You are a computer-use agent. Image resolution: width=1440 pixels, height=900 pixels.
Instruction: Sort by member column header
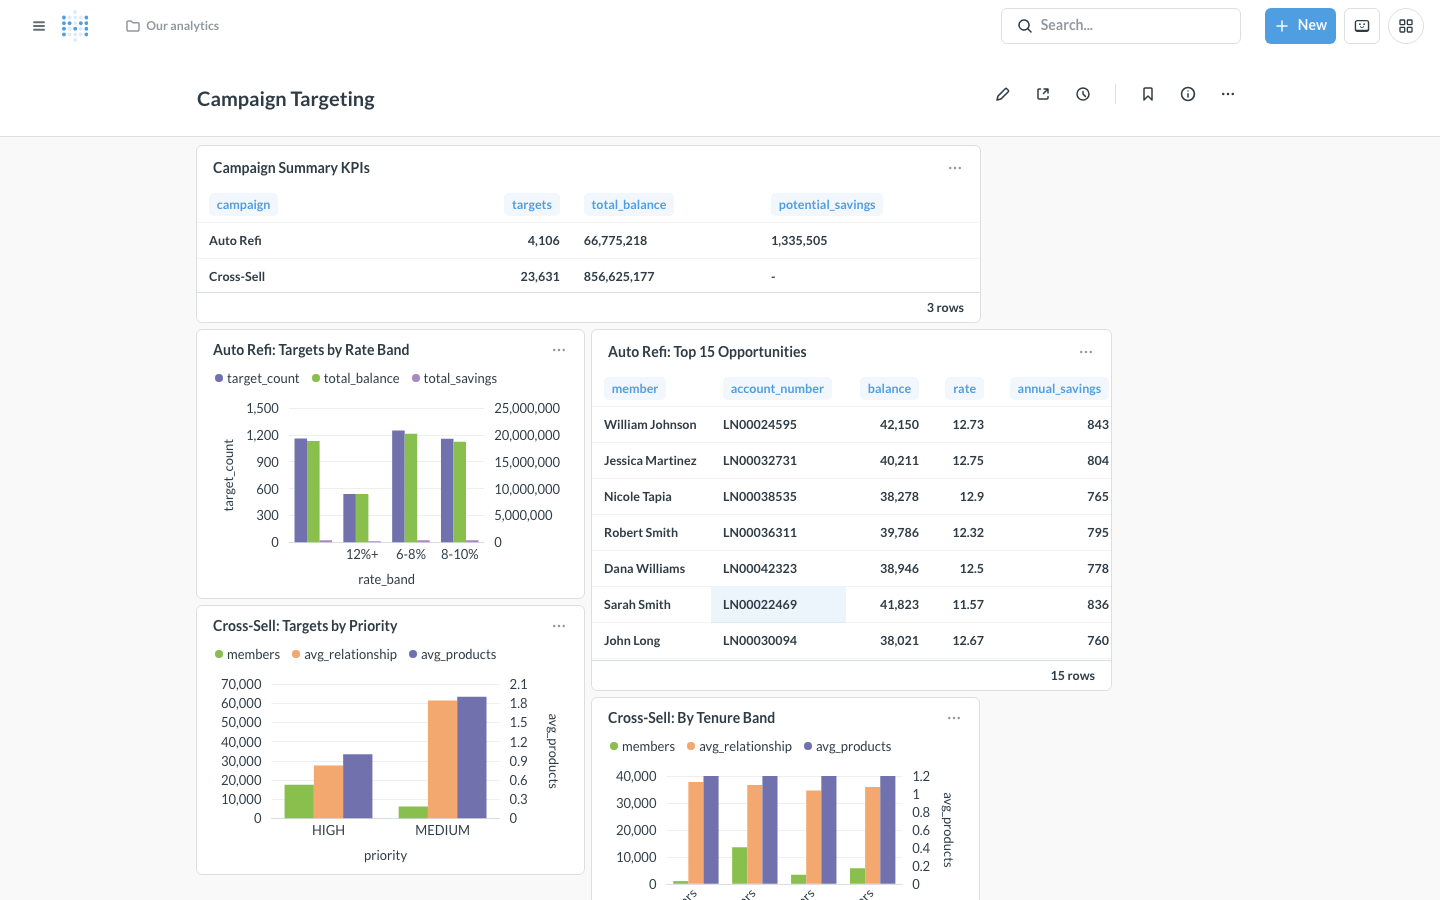[x=635, y=389]
